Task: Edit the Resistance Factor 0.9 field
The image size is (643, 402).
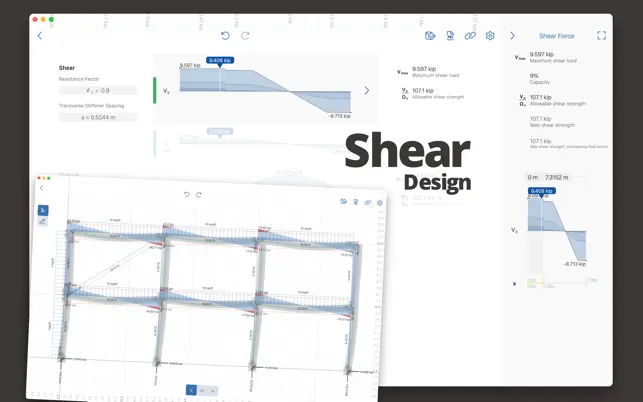Action: 98,90
